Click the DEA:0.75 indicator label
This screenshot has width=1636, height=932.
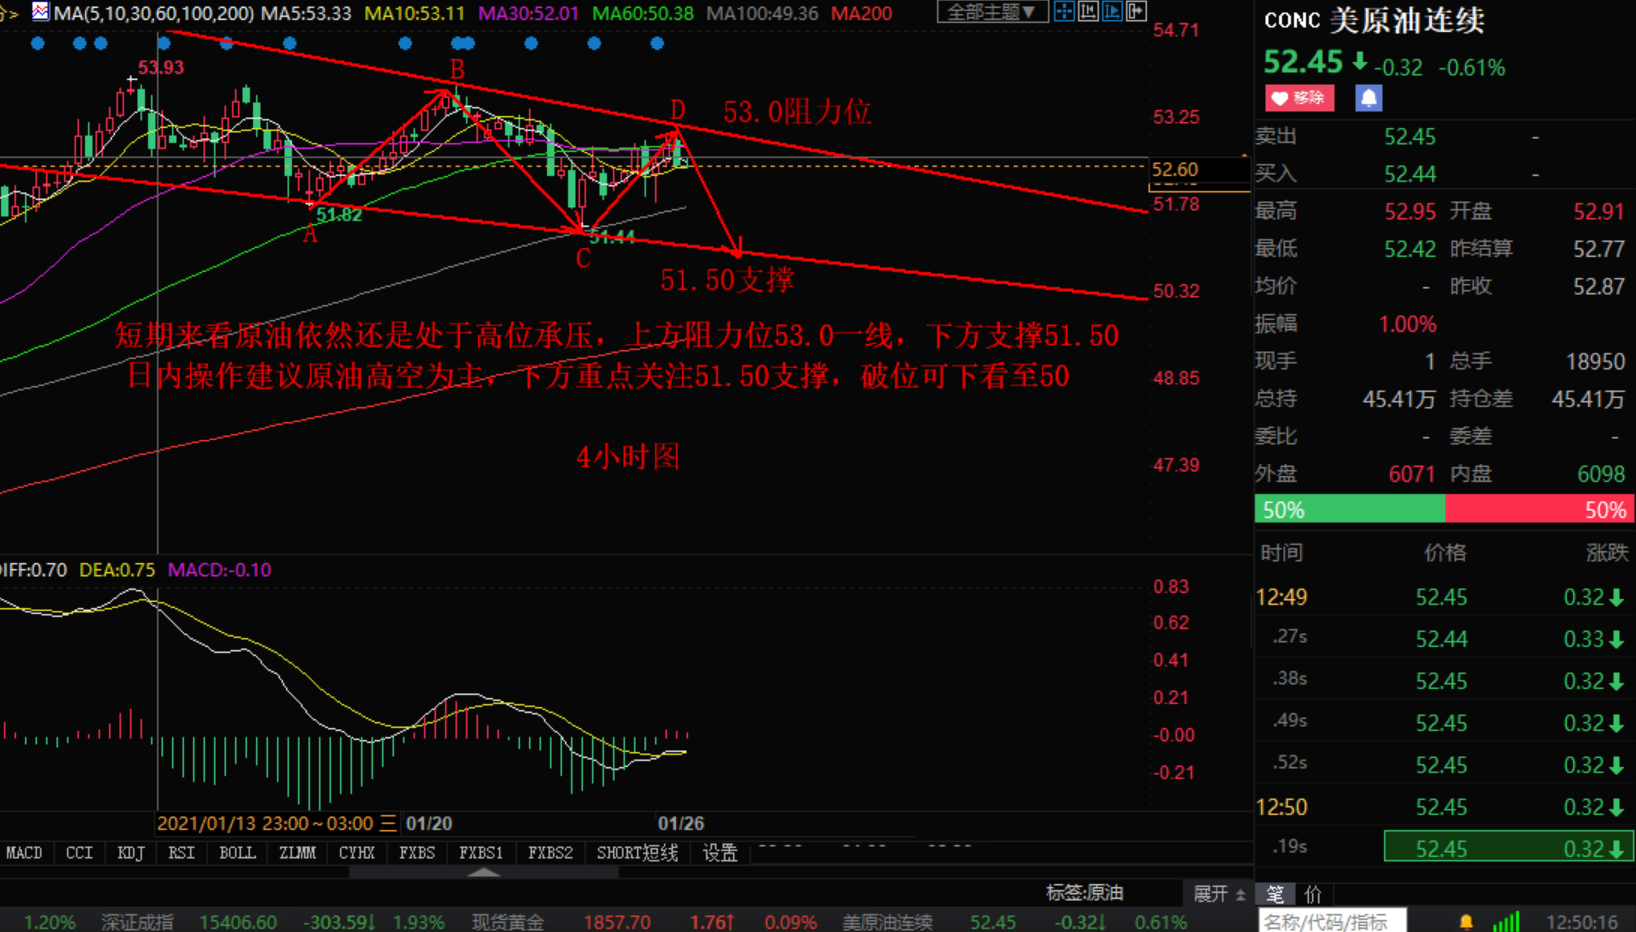click(x=117, y=570)
